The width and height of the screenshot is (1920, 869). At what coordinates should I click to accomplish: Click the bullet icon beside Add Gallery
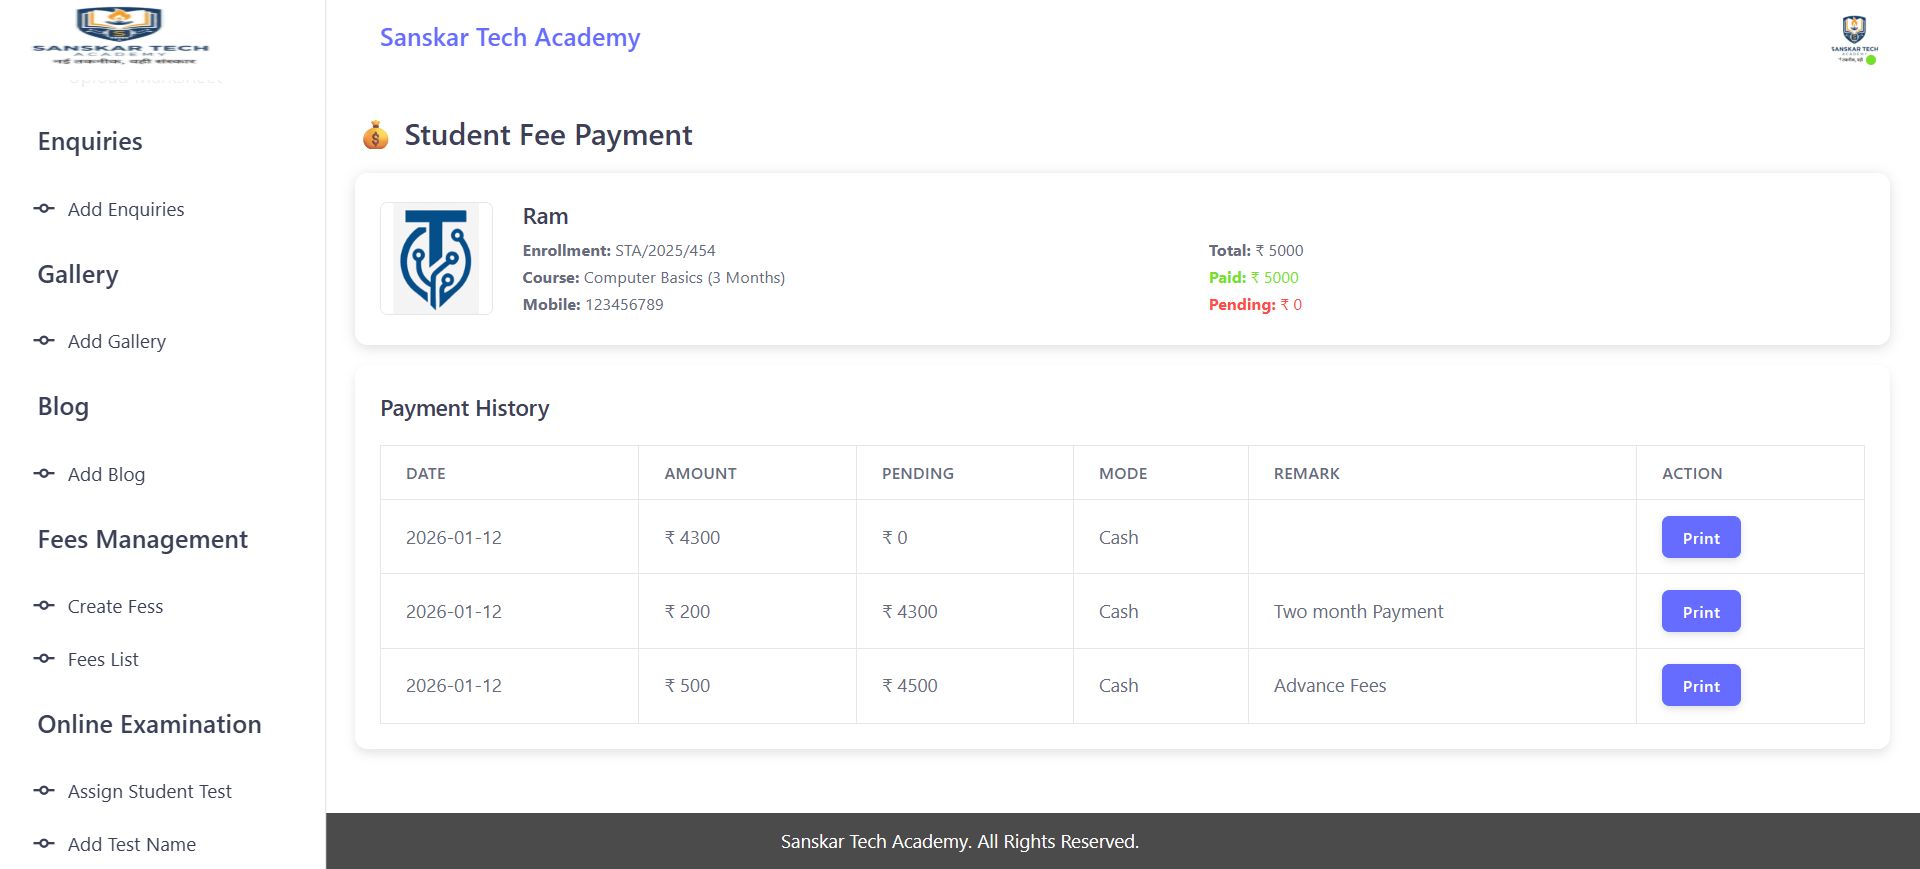(x=44, y=341)
